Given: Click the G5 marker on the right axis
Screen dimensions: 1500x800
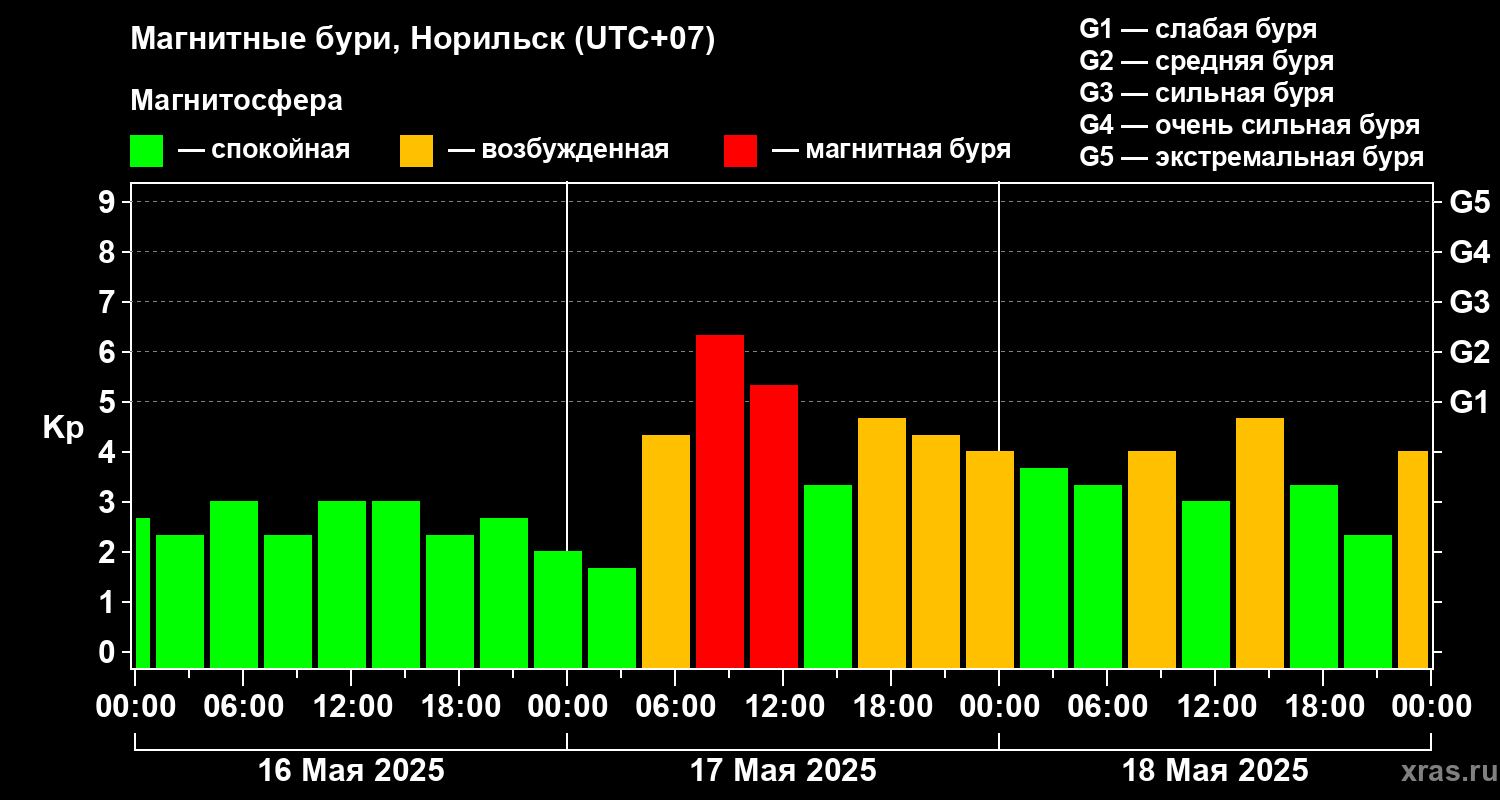Looking at the screenshot, I should click(x=1469, y=202).
